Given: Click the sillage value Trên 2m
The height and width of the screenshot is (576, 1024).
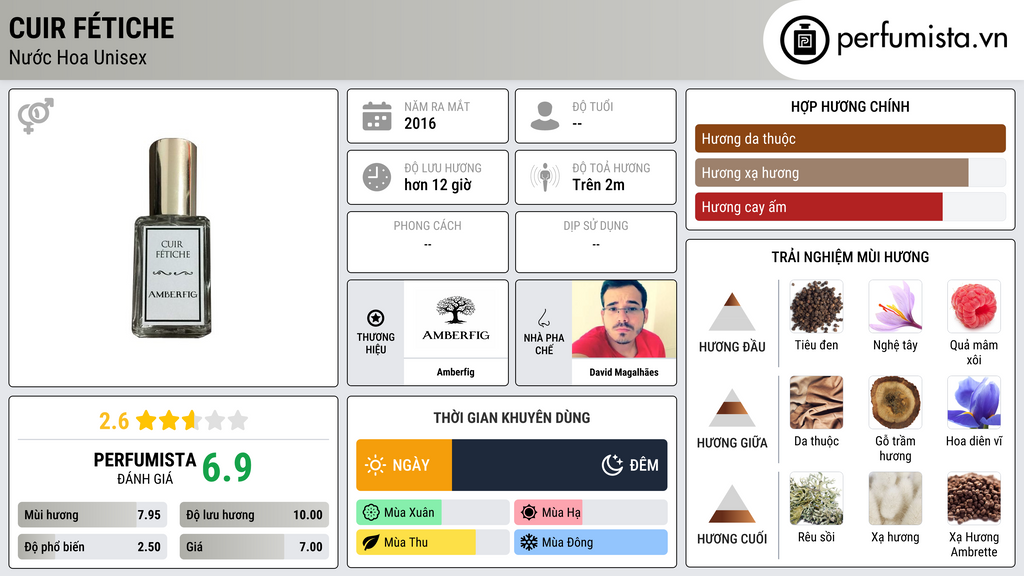Looking at the screenshot, I should (598, 185).
